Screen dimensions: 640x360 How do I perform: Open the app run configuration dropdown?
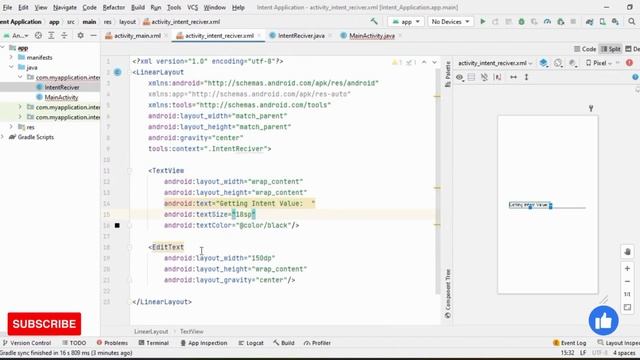pyautogui.click(x=406, y=22)
